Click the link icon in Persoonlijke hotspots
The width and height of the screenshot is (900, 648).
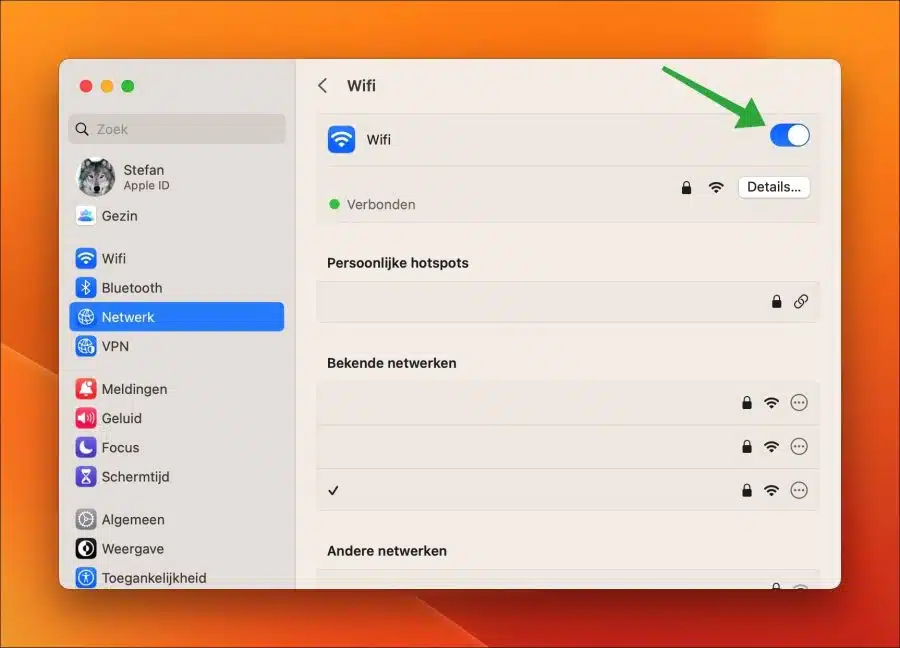pyautogui.click(x=801, y=301)
